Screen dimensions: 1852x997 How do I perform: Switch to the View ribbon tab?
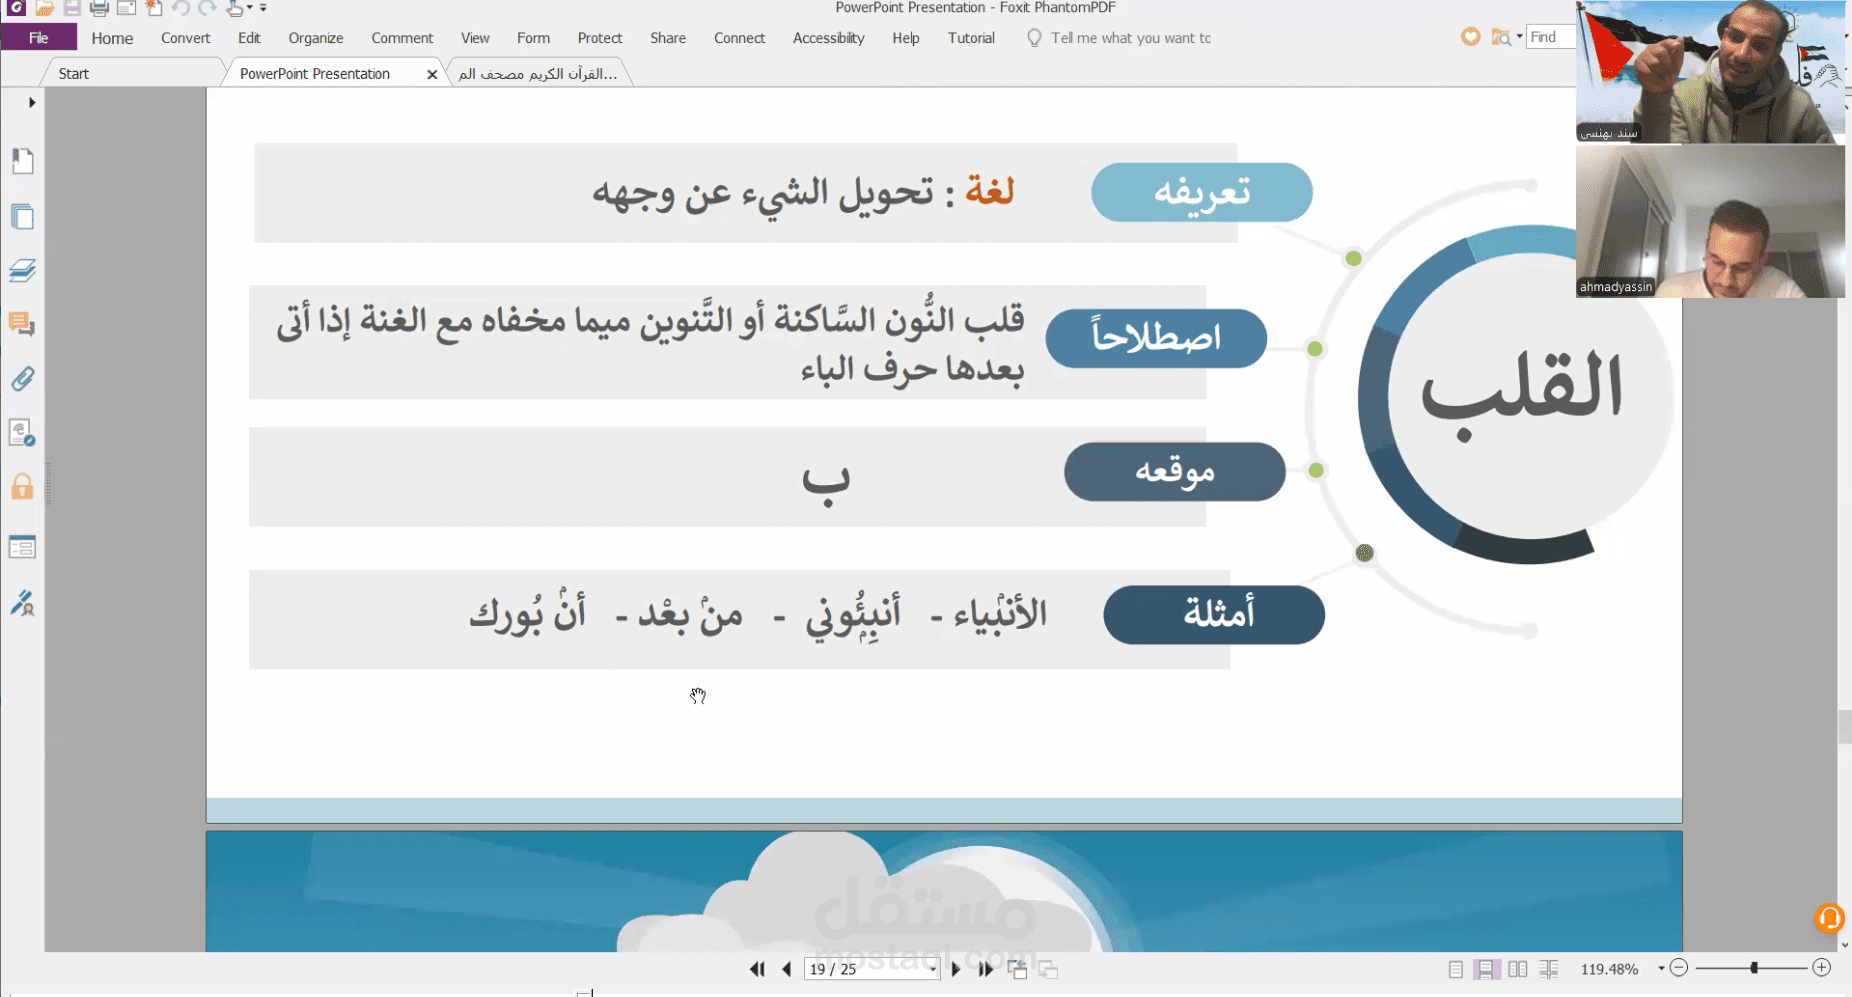(x=475, y=38)
